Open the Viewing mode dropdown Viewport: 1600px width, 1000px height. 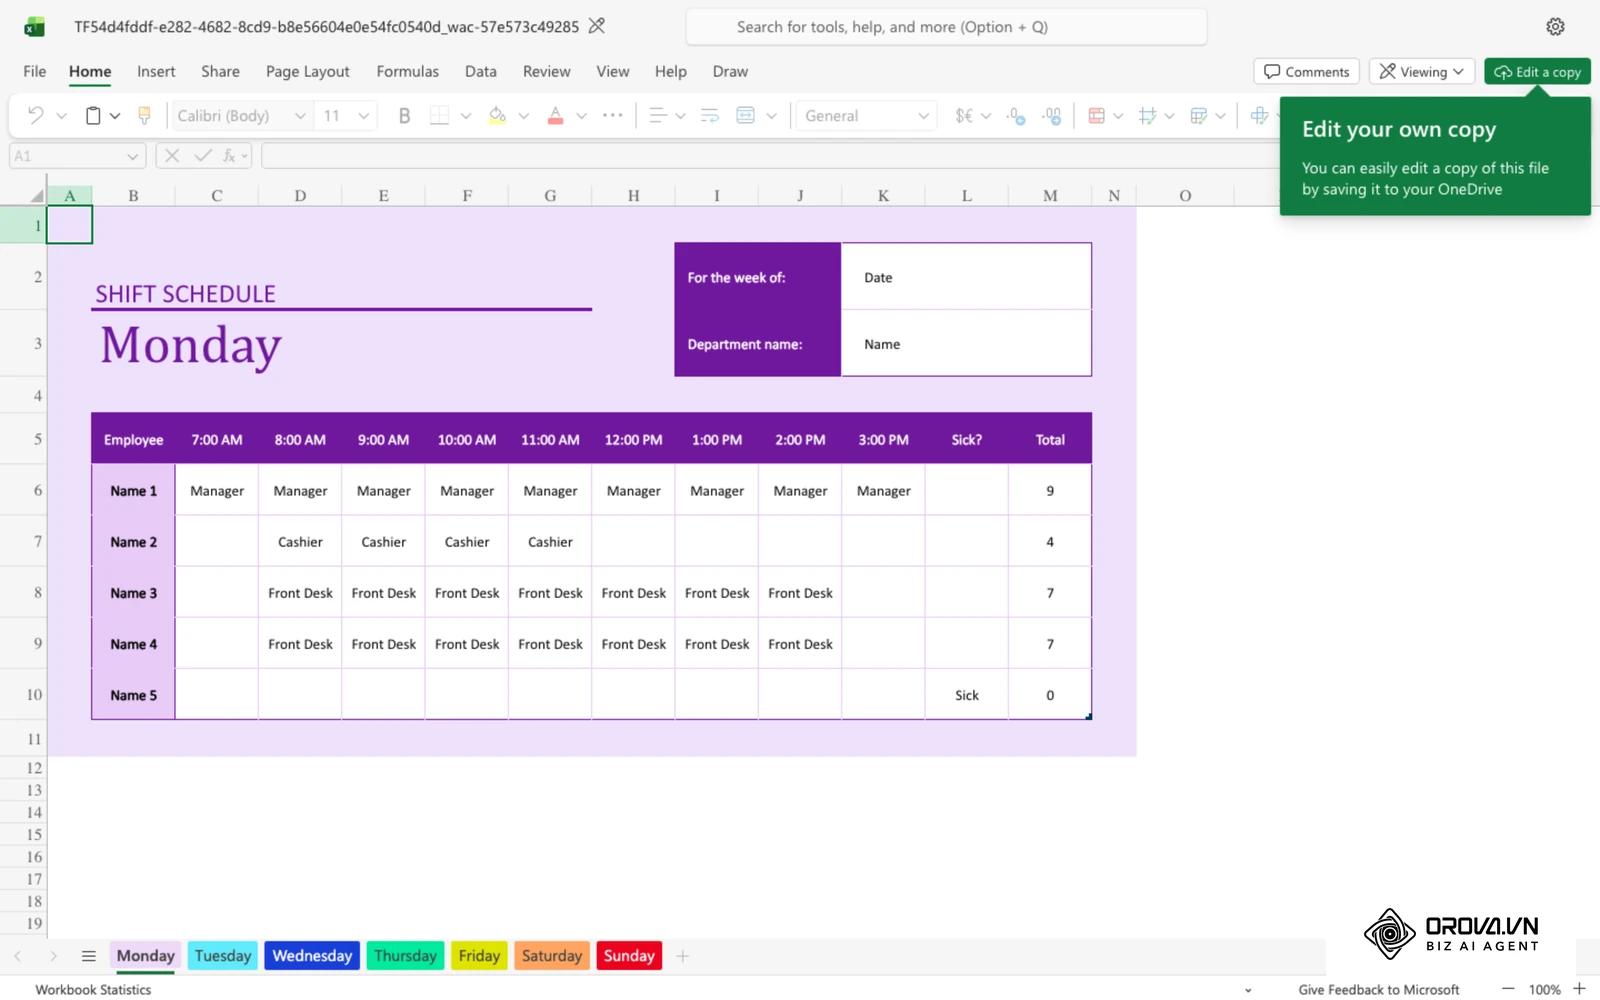click(x=1421, y=72)
